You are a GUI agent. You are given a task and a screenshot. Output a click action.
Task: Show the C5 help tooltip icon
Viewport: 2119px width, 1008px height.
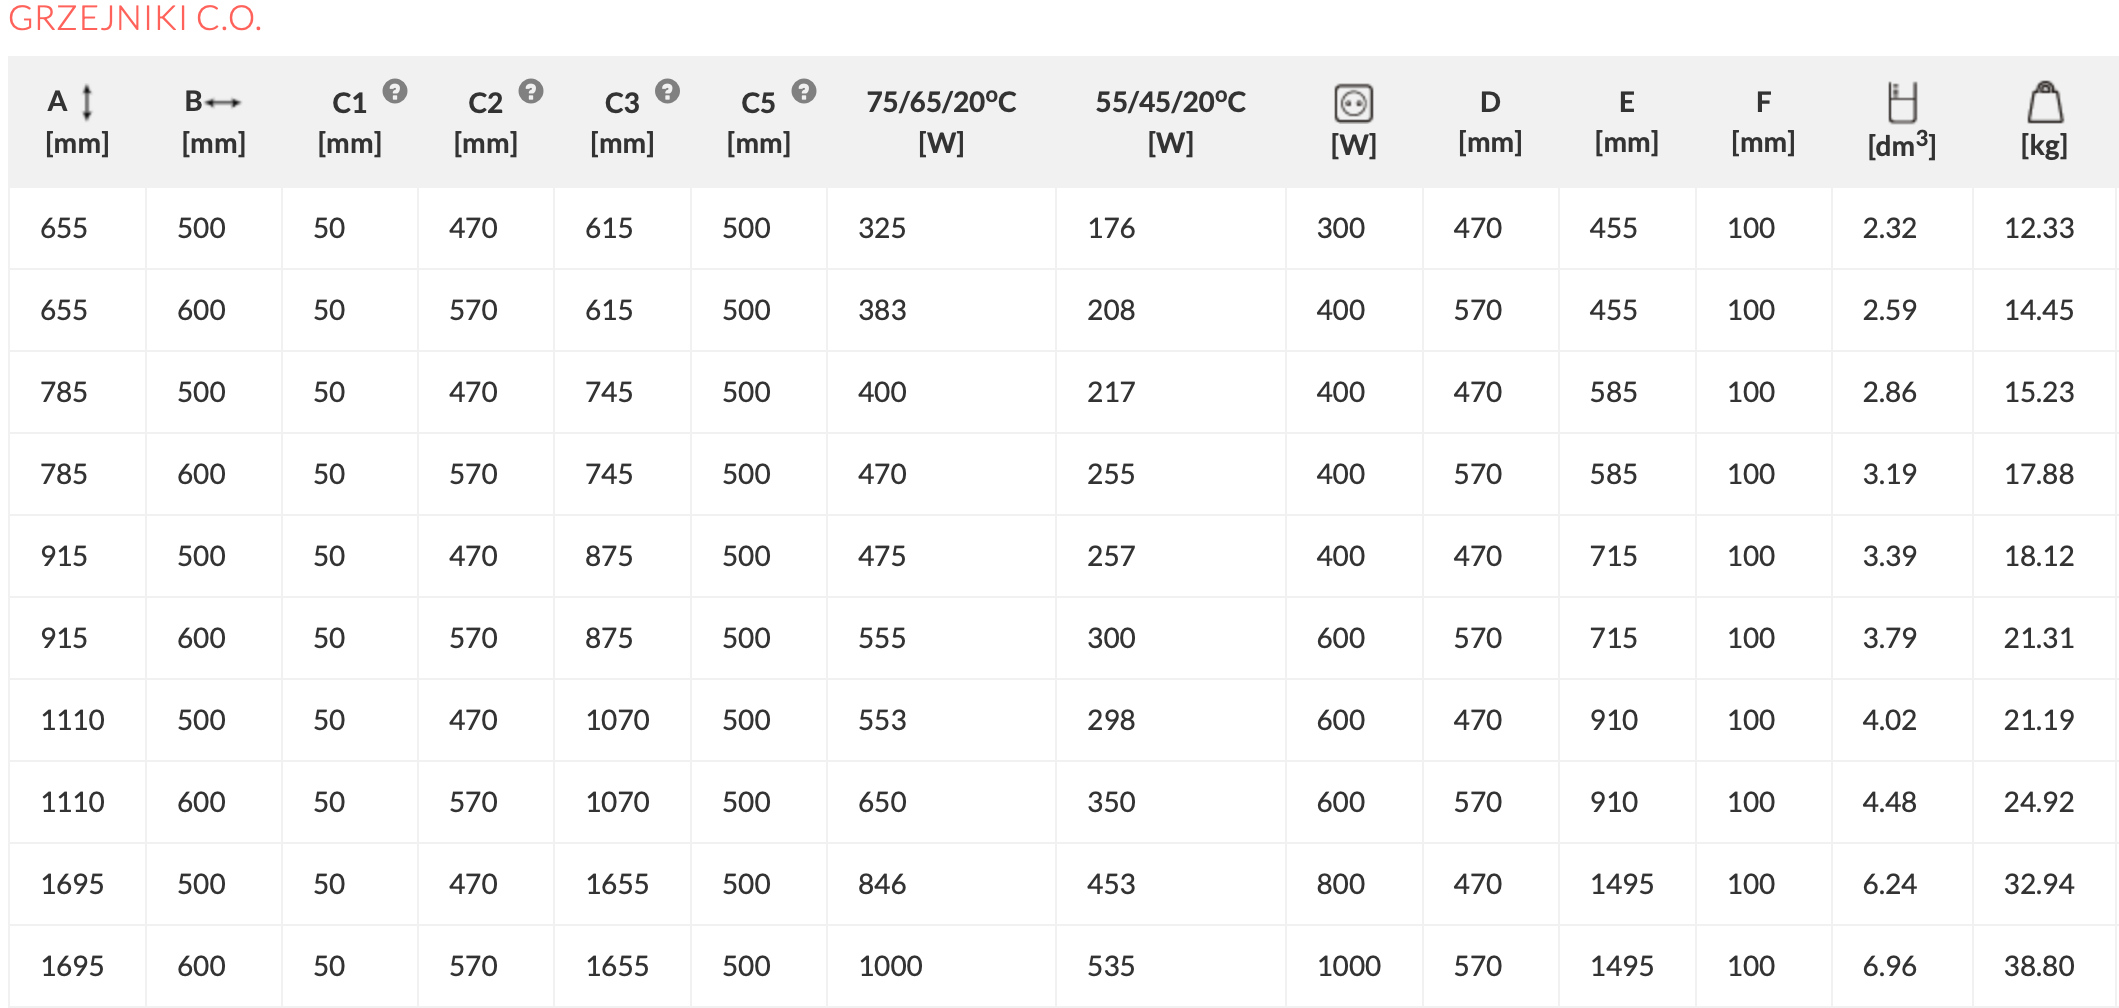pyautogui.click(x=804, y=92)
